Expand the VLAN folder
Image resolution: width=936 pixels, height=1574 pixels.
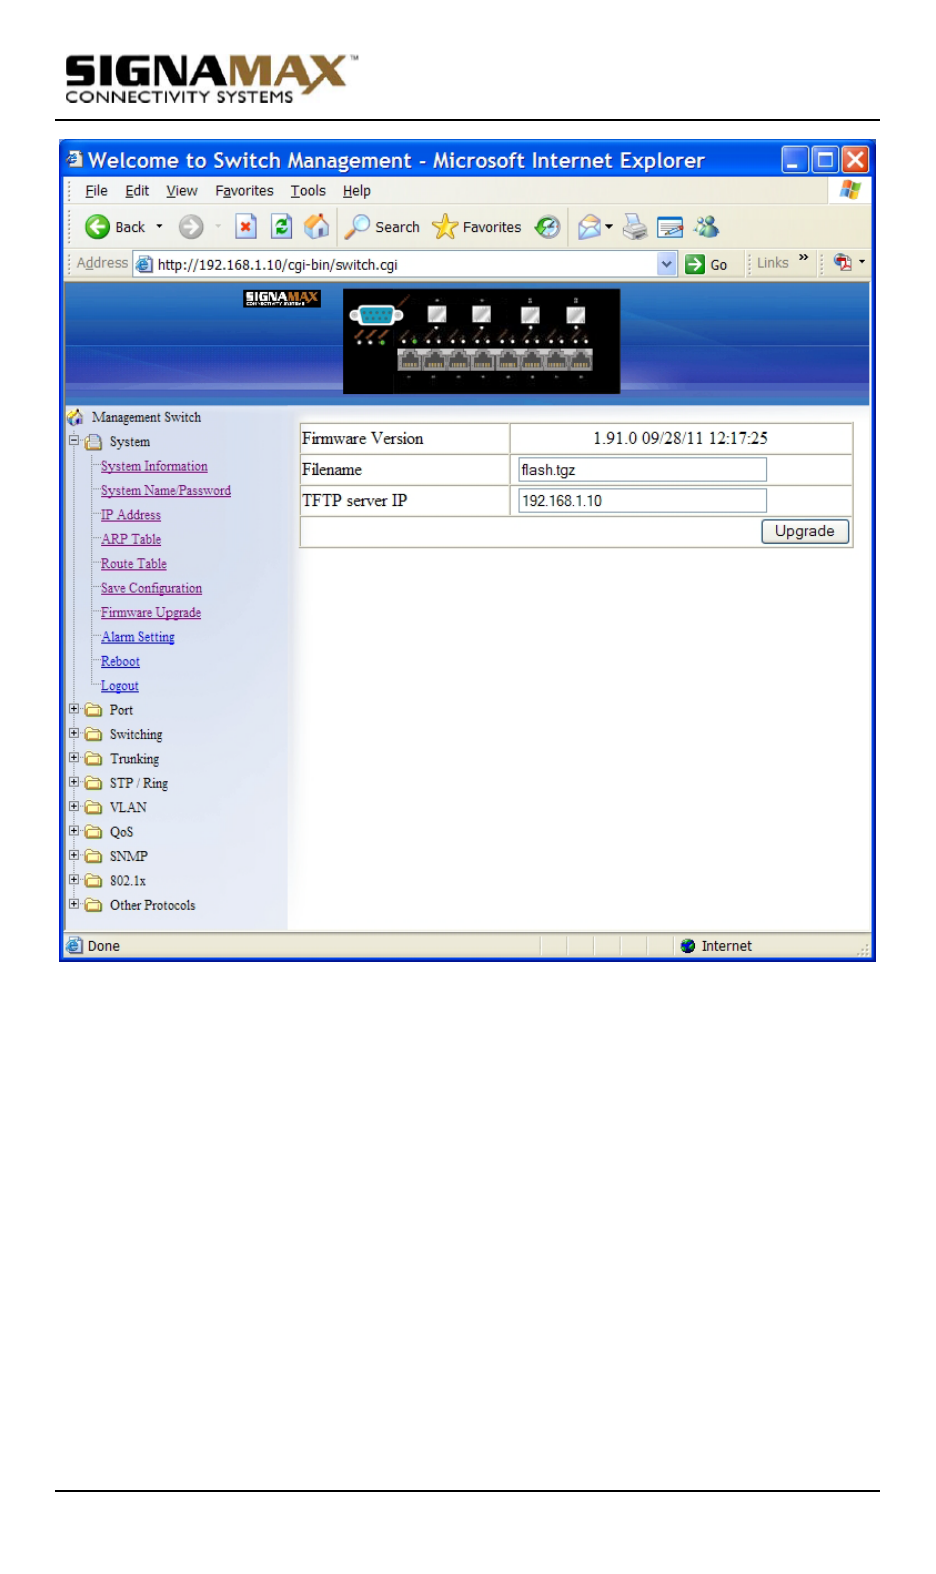coord(74,806)
